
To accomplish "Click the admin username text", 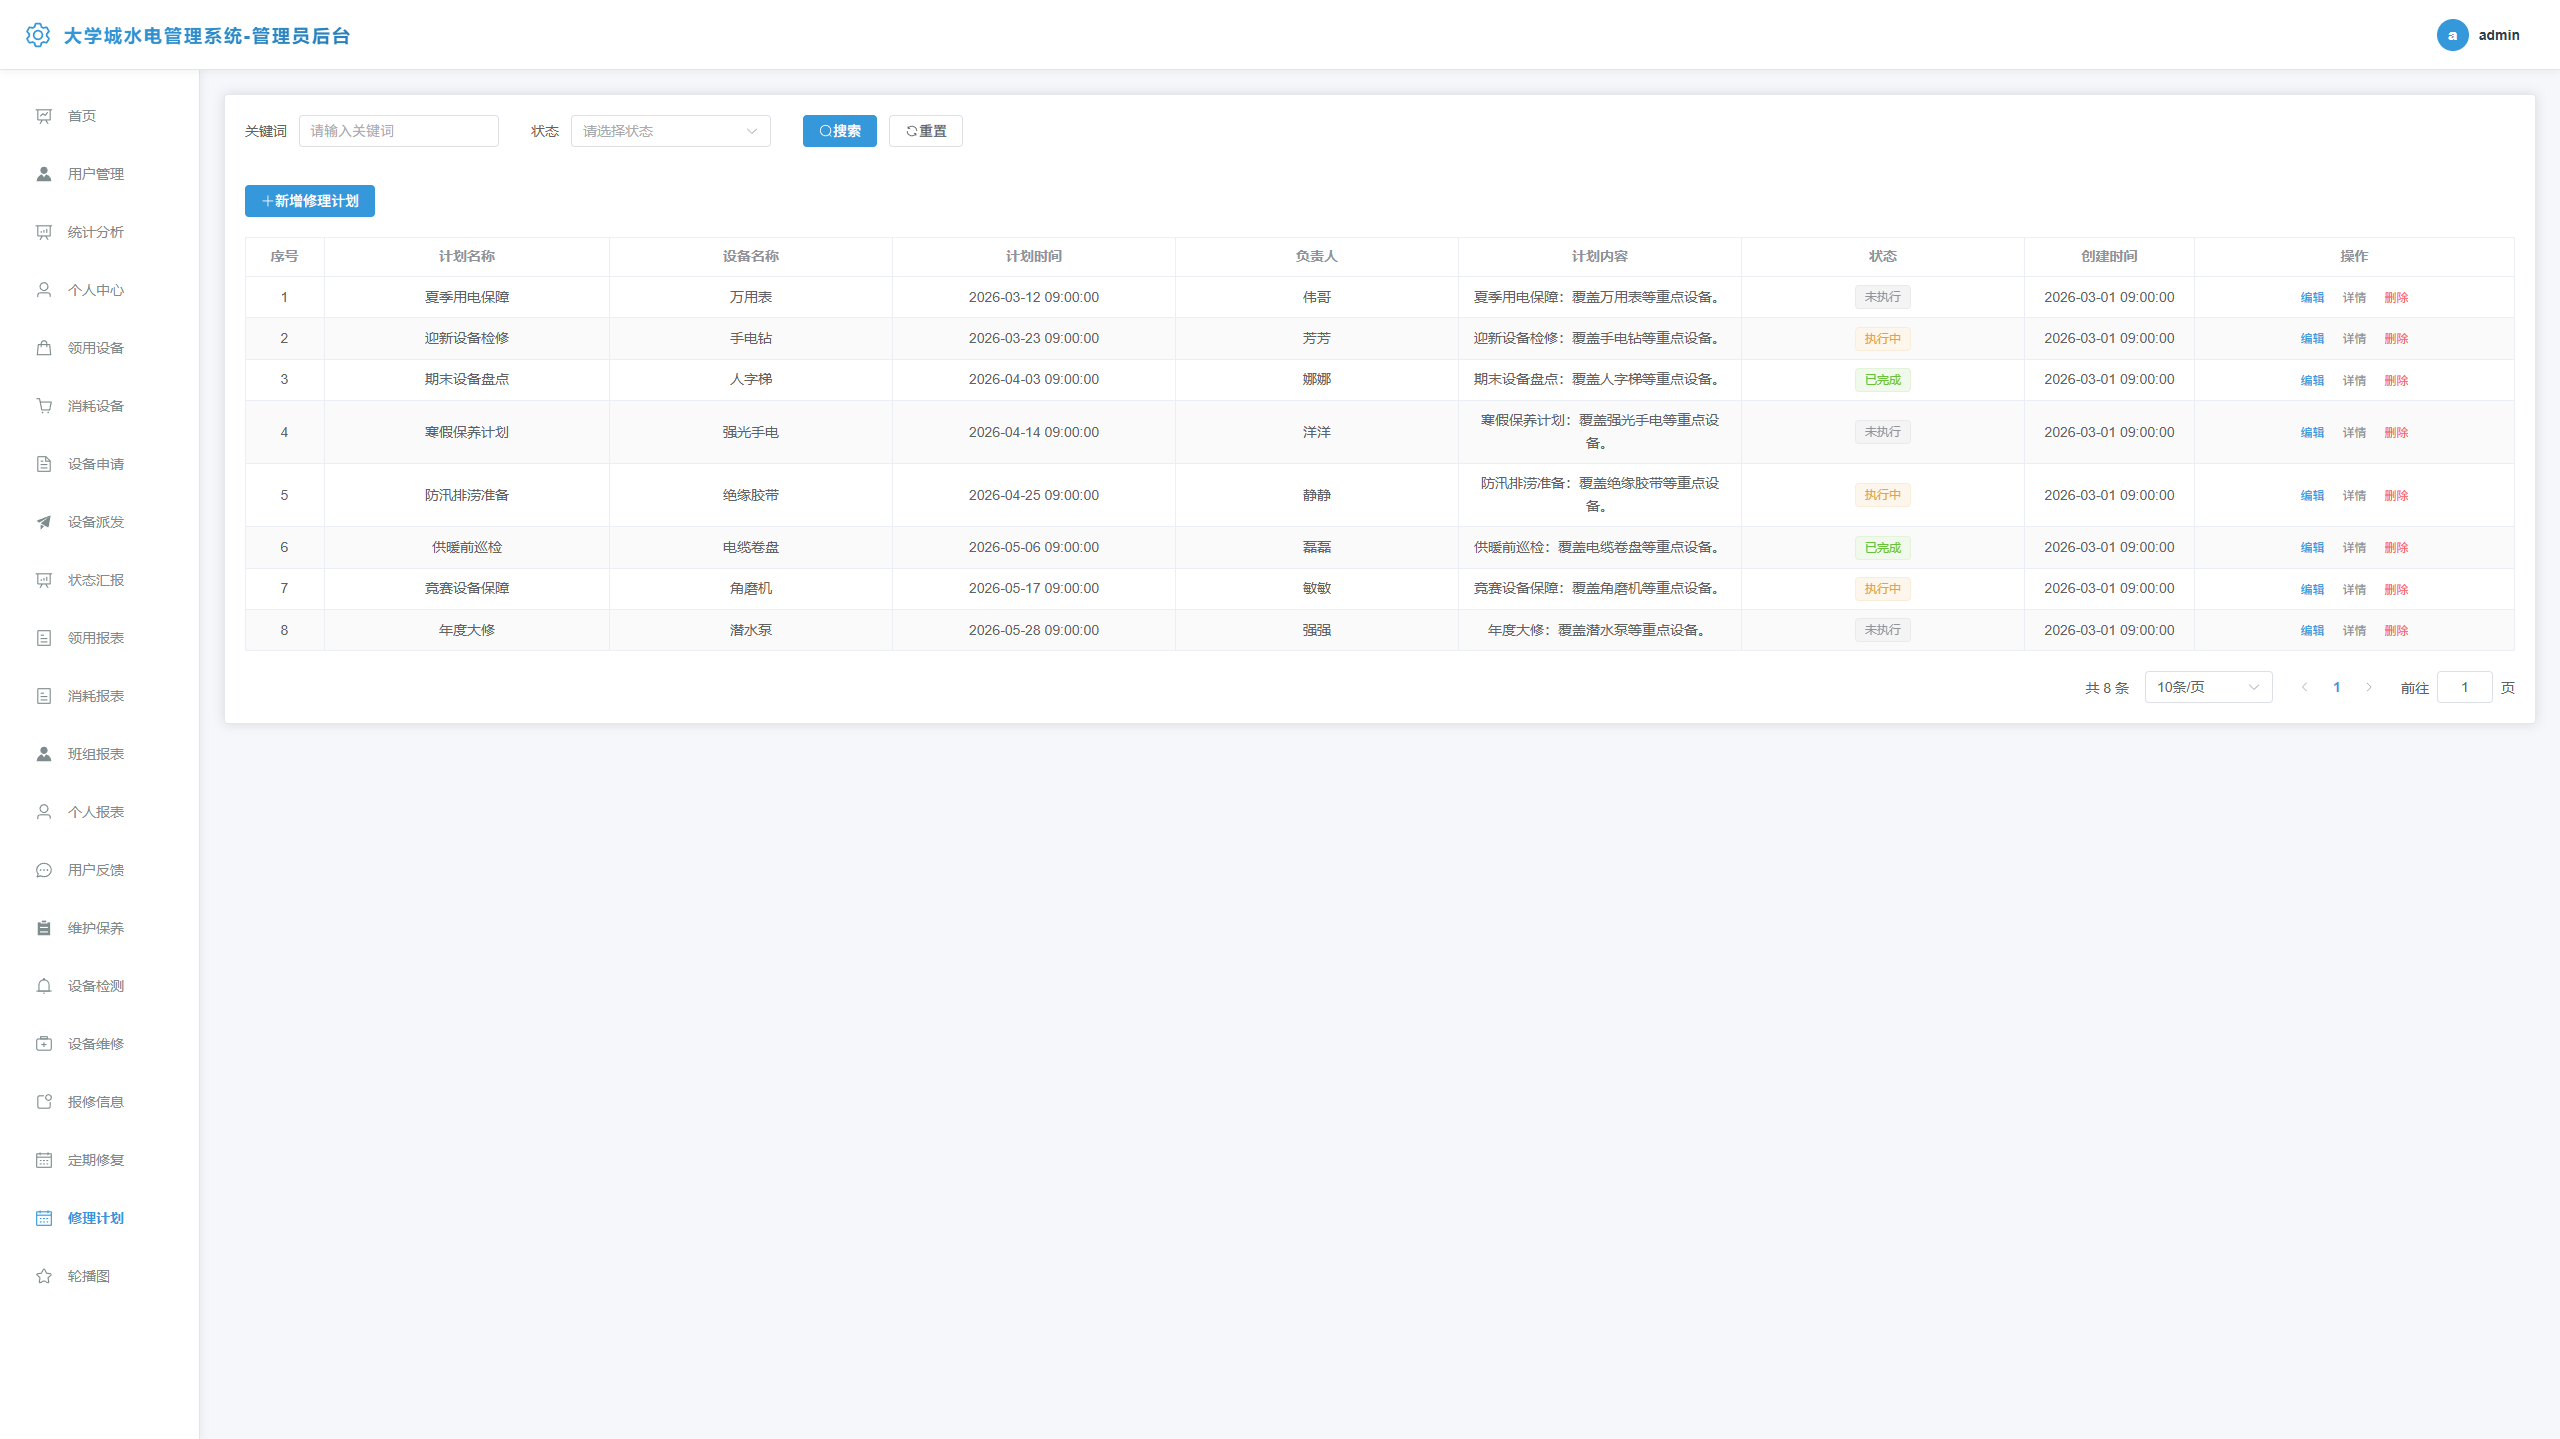I will [2498, 35].
